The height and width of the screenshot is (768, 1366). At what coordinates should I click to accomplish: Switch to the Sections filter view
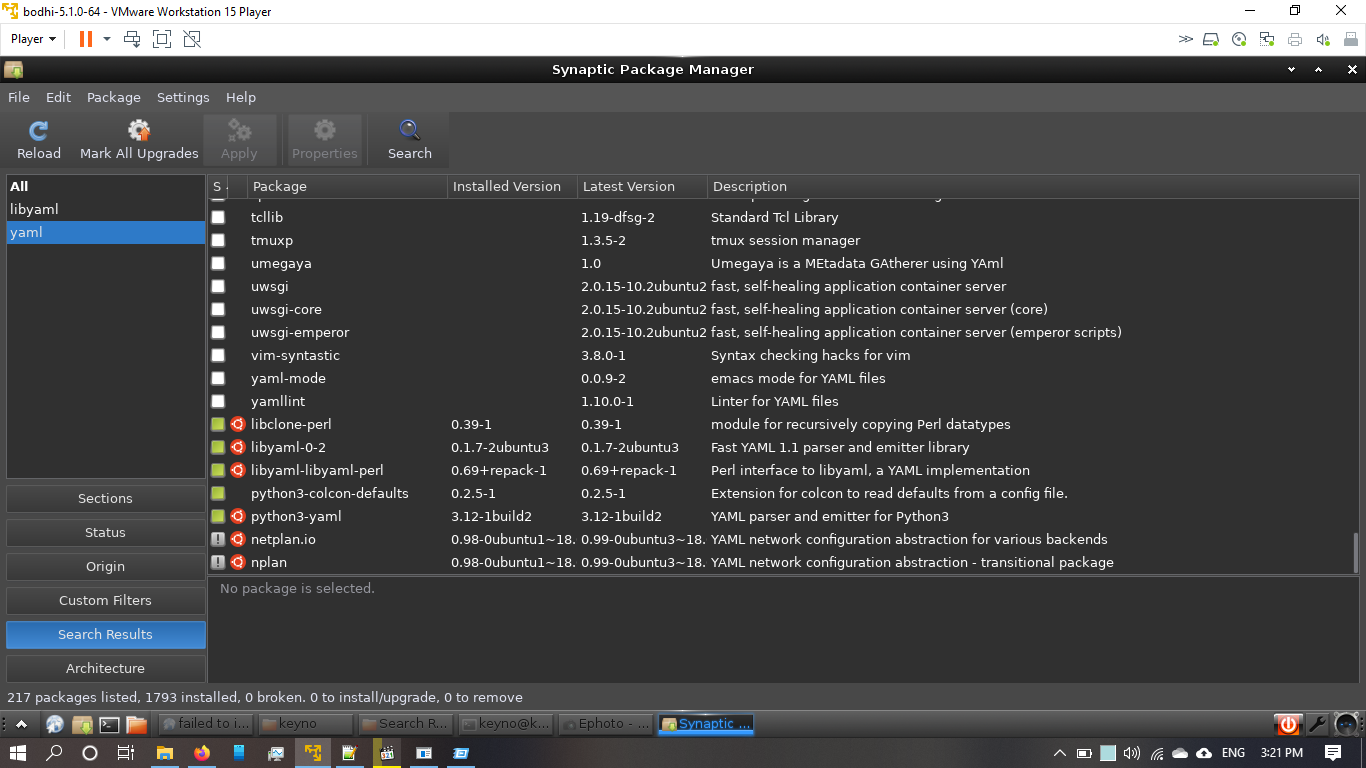pyautogui.click(x=105, y=498)
